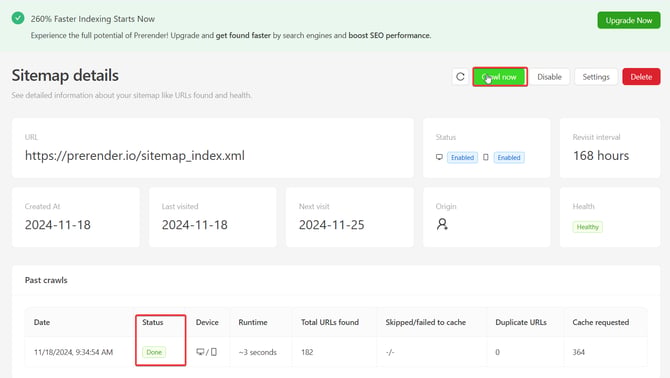Click the 168 hours revisit interval value
Viewport: 670px width, 378px height.
tap(601, 155)
